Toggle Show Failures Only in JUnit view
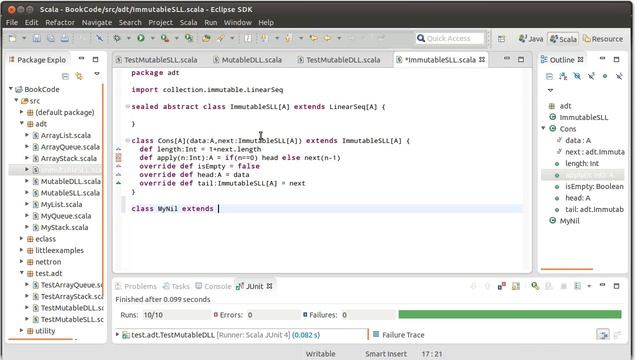Screen dimensions: 640x360 (502, 286)
